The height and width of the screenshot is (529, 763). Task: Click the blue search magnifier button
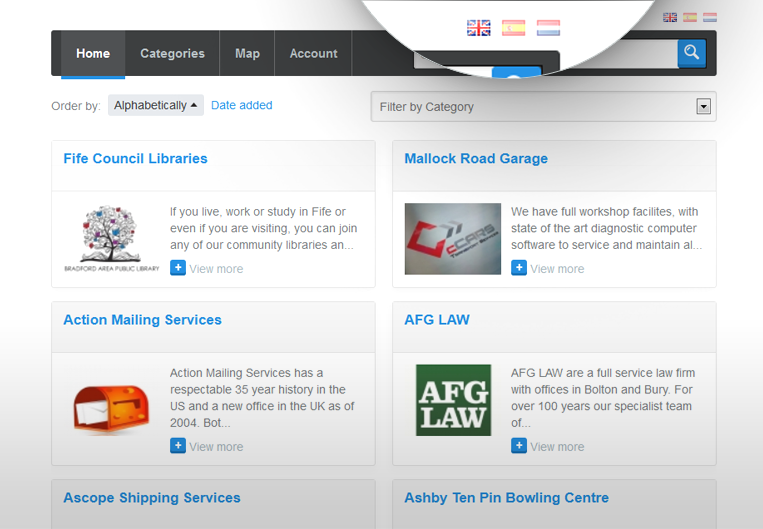click(691, 53)
